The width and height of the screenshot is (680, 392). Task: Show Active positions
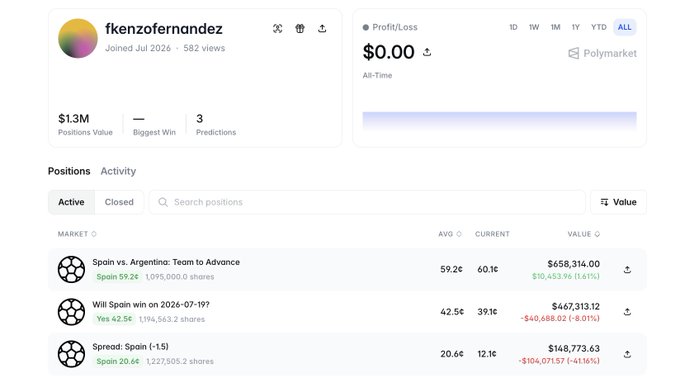[71, 202]
